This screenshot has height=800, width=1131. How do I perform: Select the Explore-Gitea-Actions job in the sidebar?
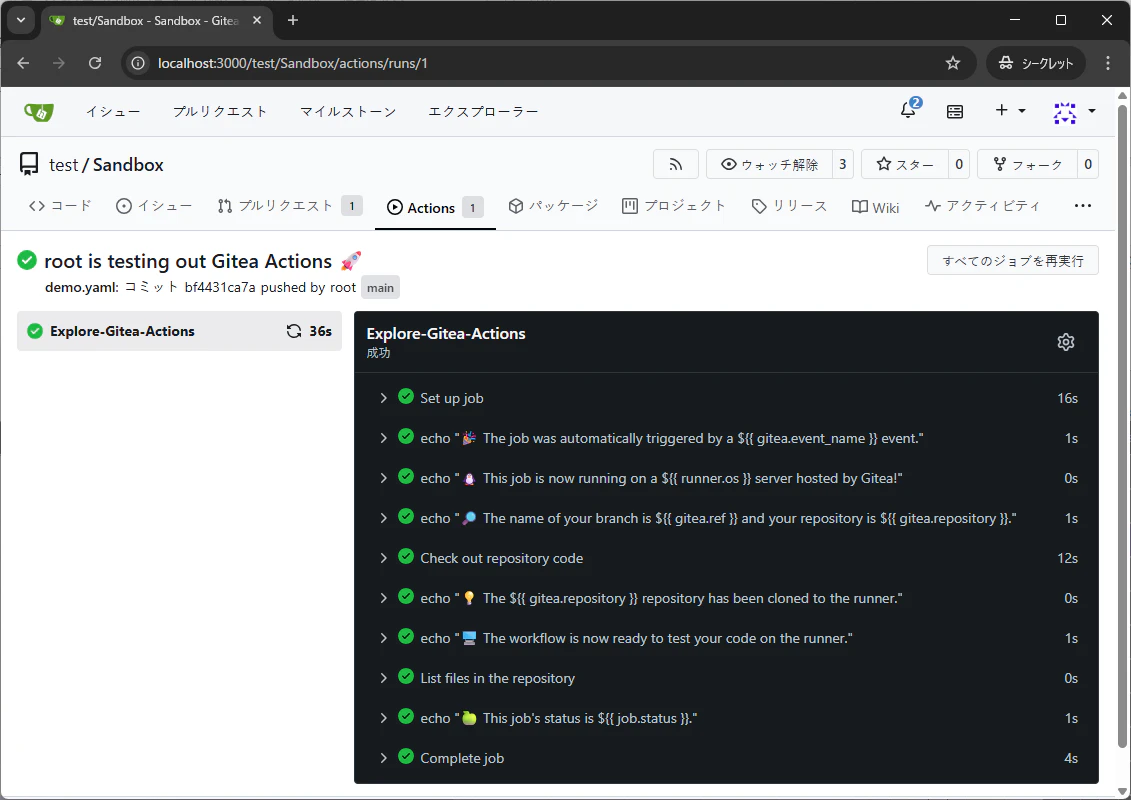(x=179, y=331)
